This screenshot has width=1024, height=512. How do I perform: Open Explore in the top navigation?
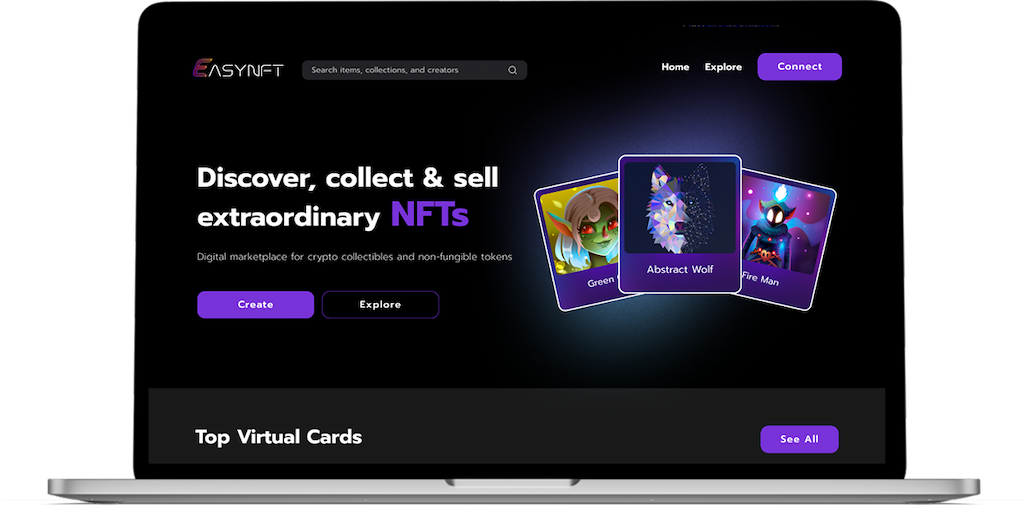click(723, 67)
